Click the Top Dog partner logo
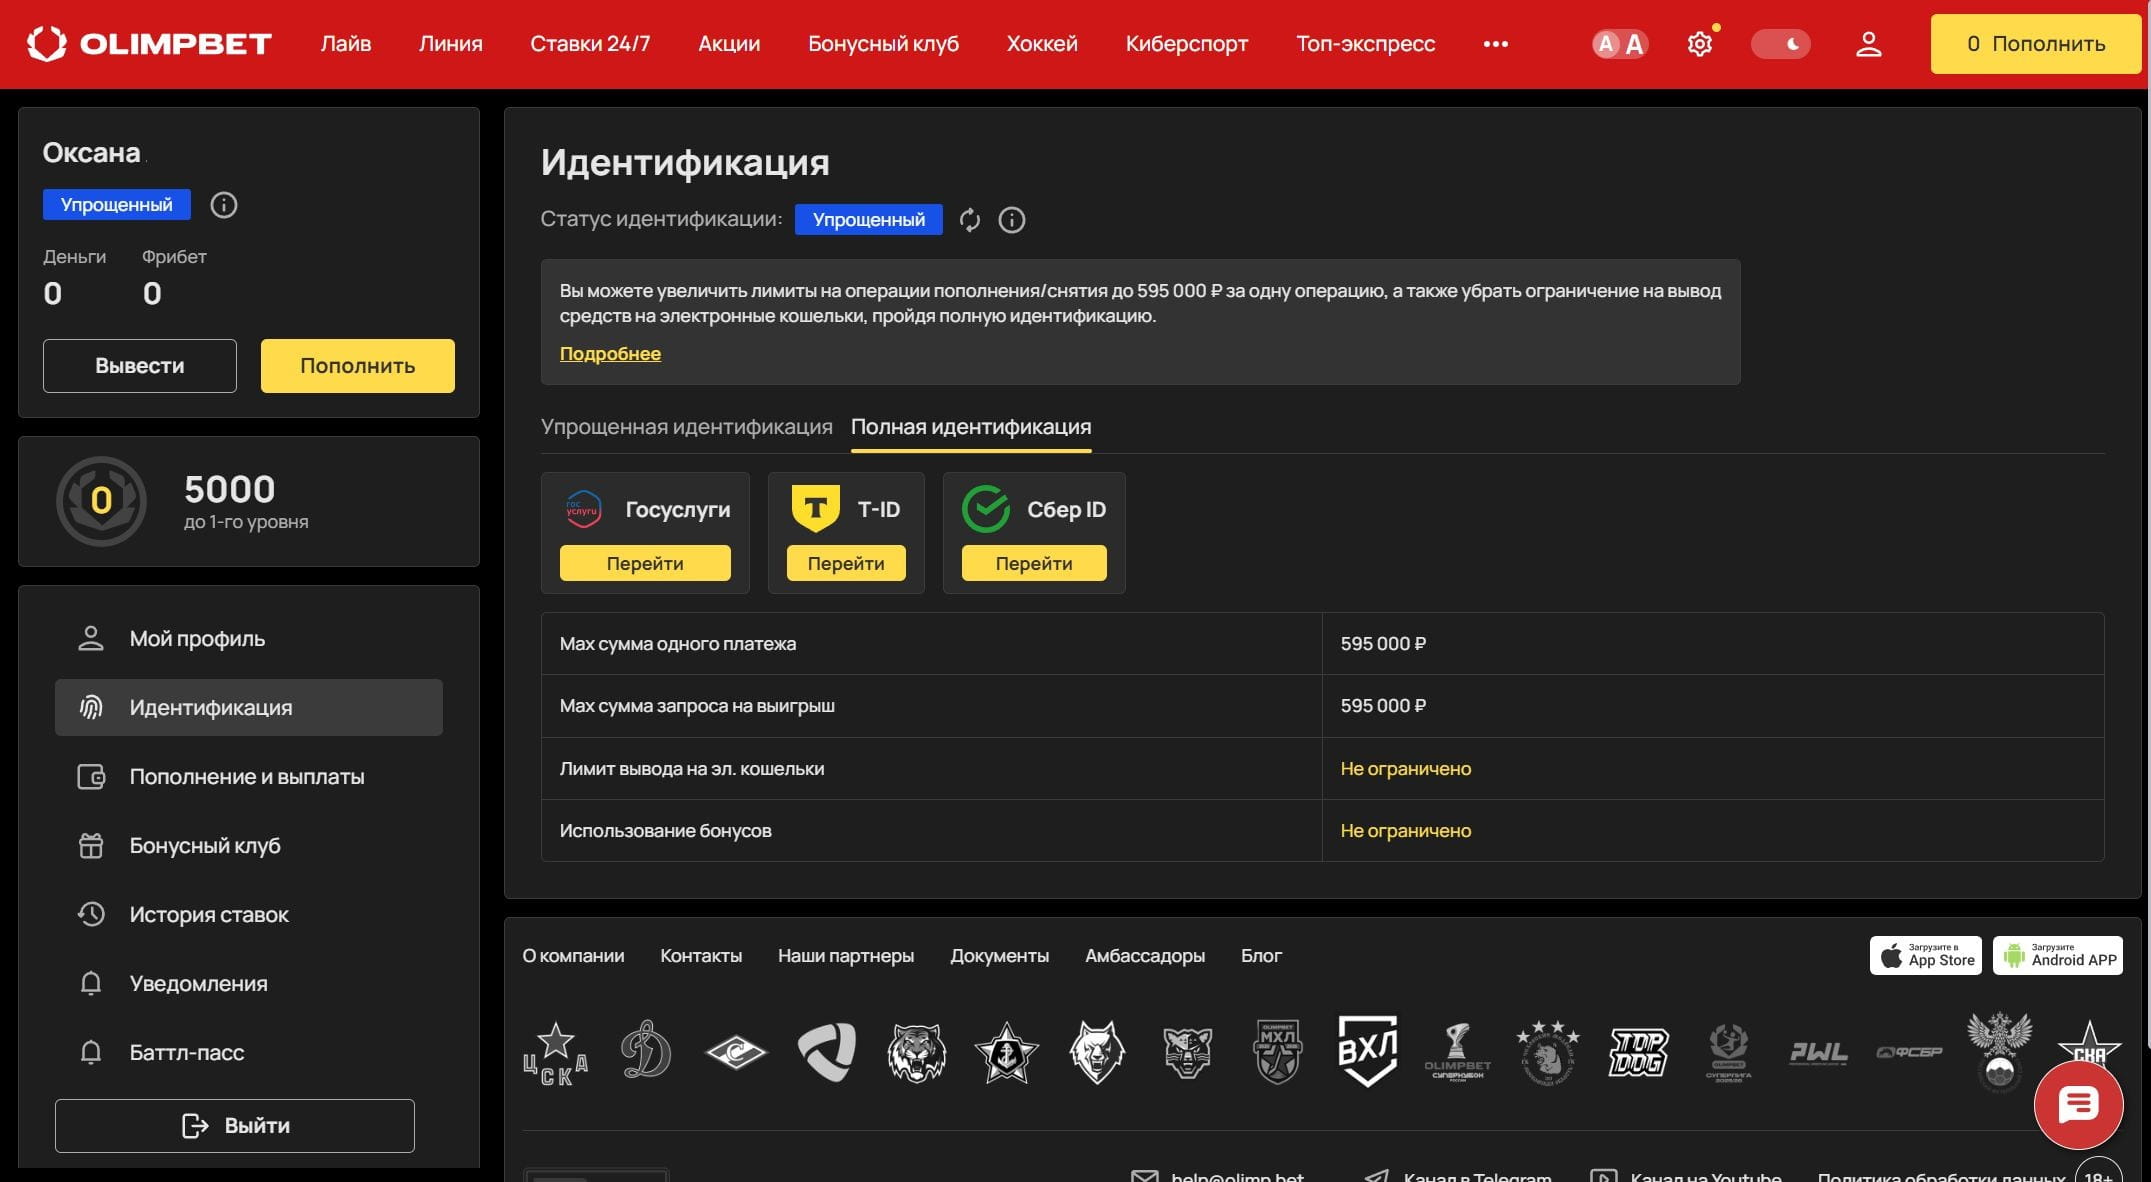 1638,1052
